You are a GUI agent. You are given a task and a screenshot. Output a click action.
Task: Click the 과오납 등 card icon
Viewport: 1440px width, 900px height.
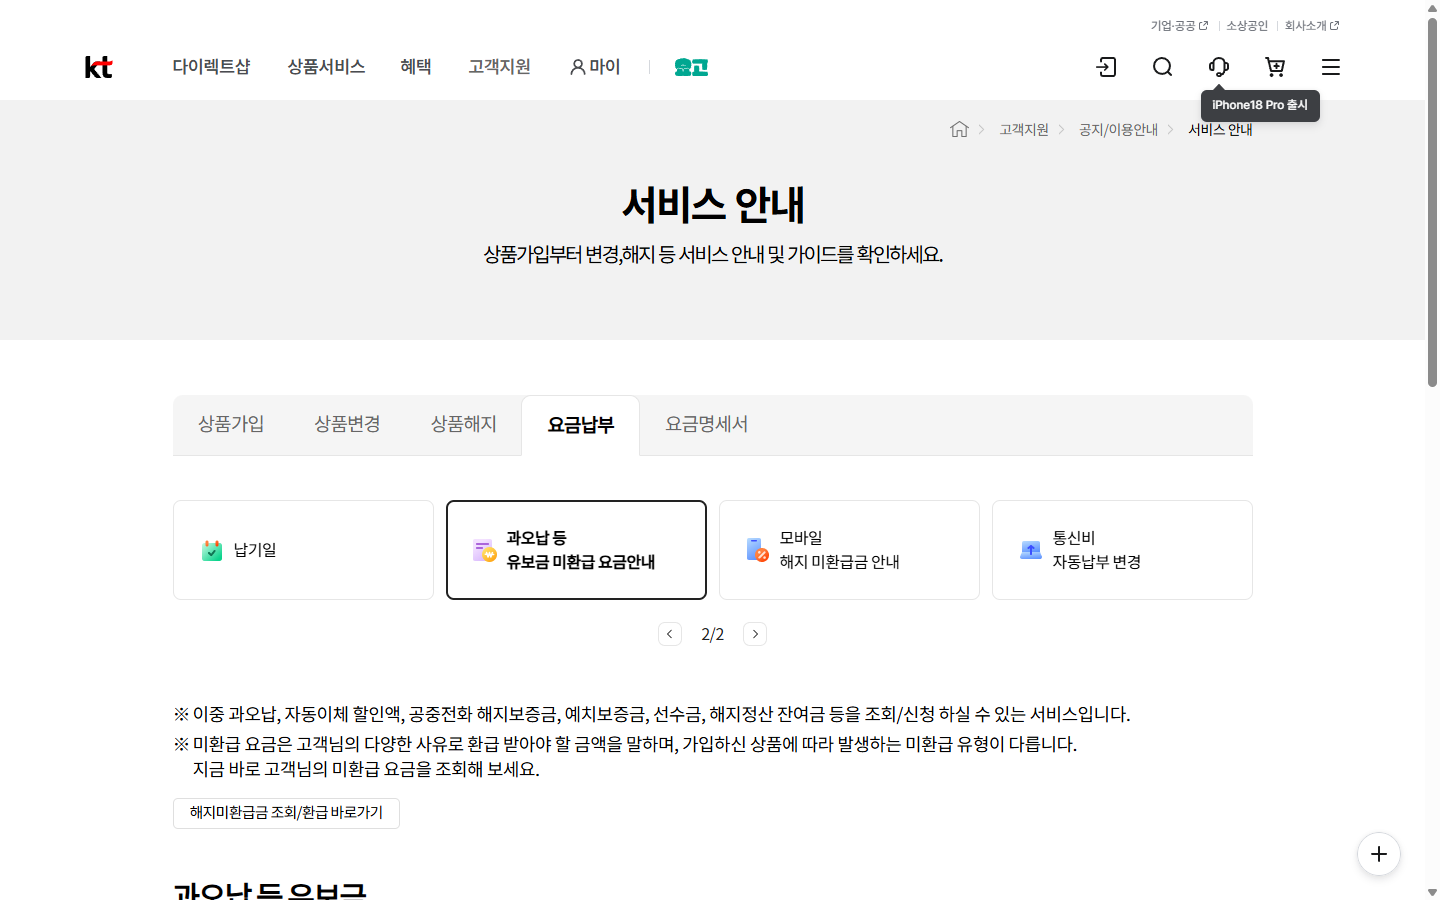tap(485, 550)
